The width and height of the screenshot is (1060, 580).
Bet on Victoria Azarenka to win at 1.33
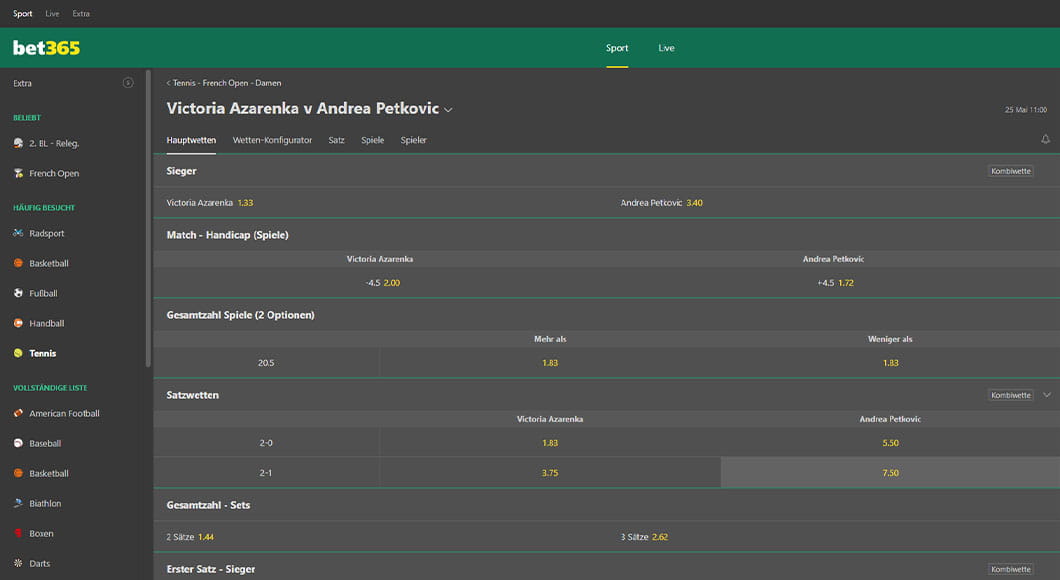coord(210,203)
